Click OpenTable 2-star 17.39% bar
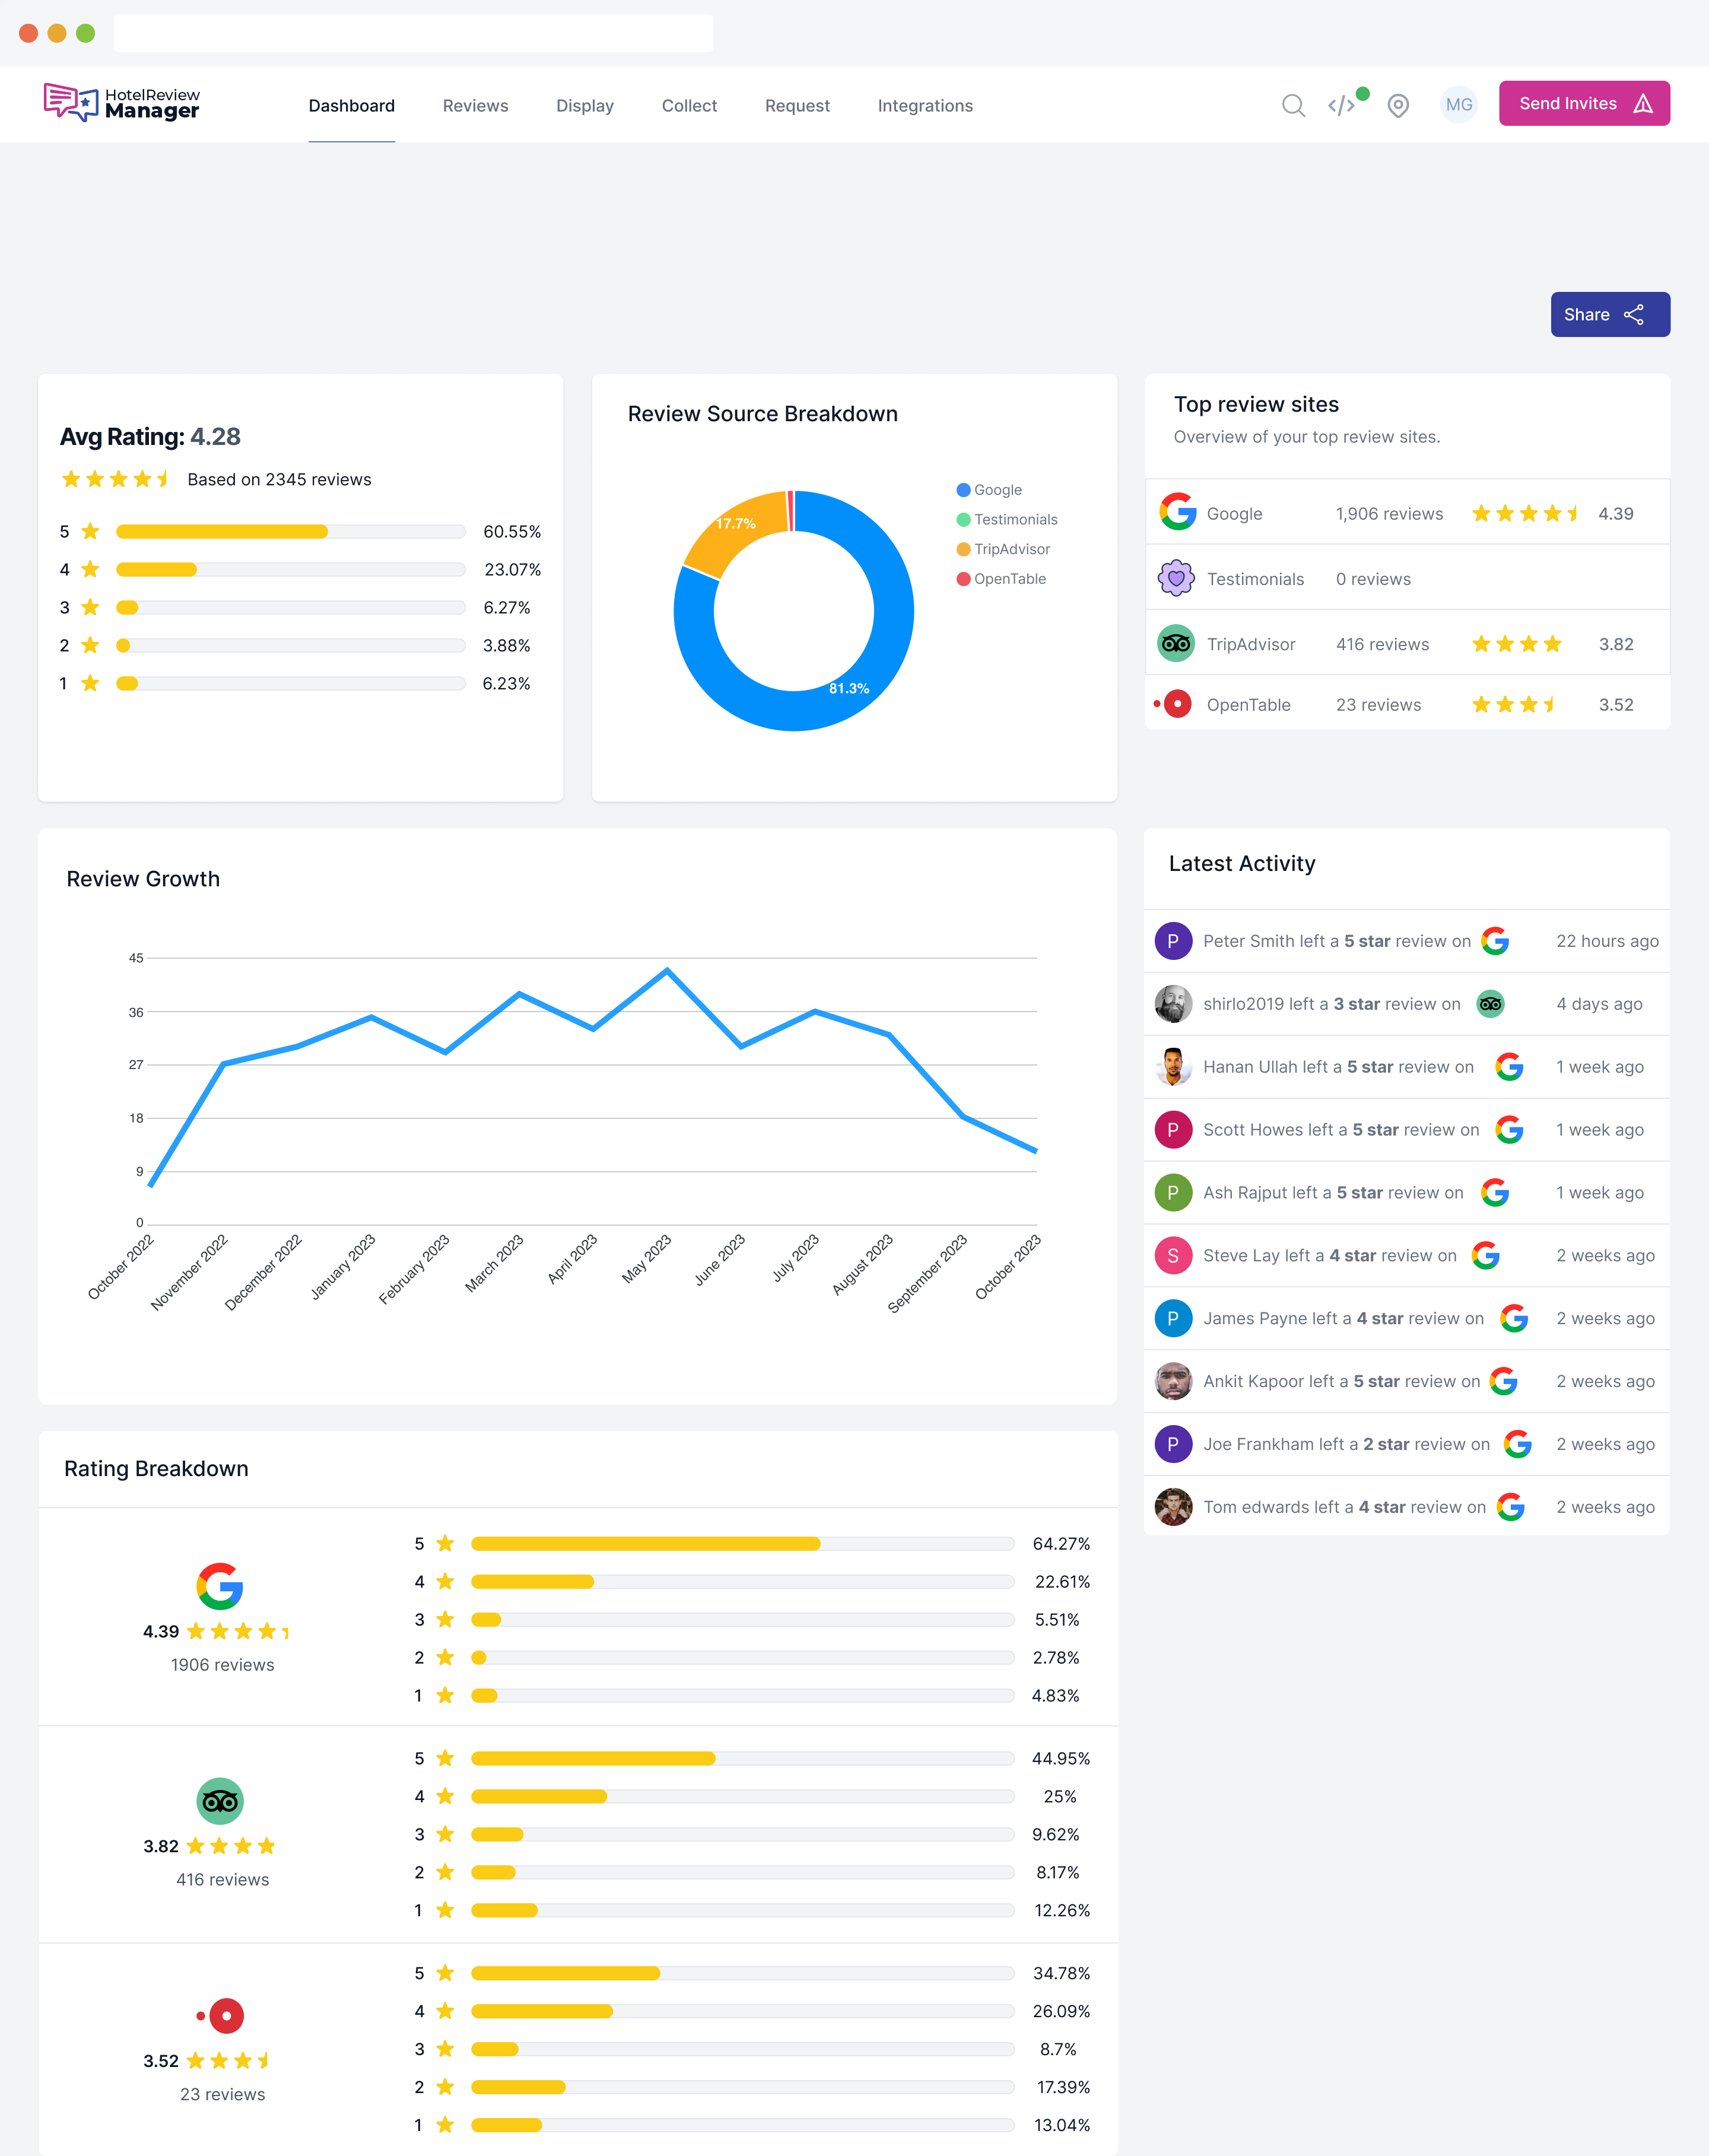Screen dimensions: 1709x2156 click(742, 2087)
